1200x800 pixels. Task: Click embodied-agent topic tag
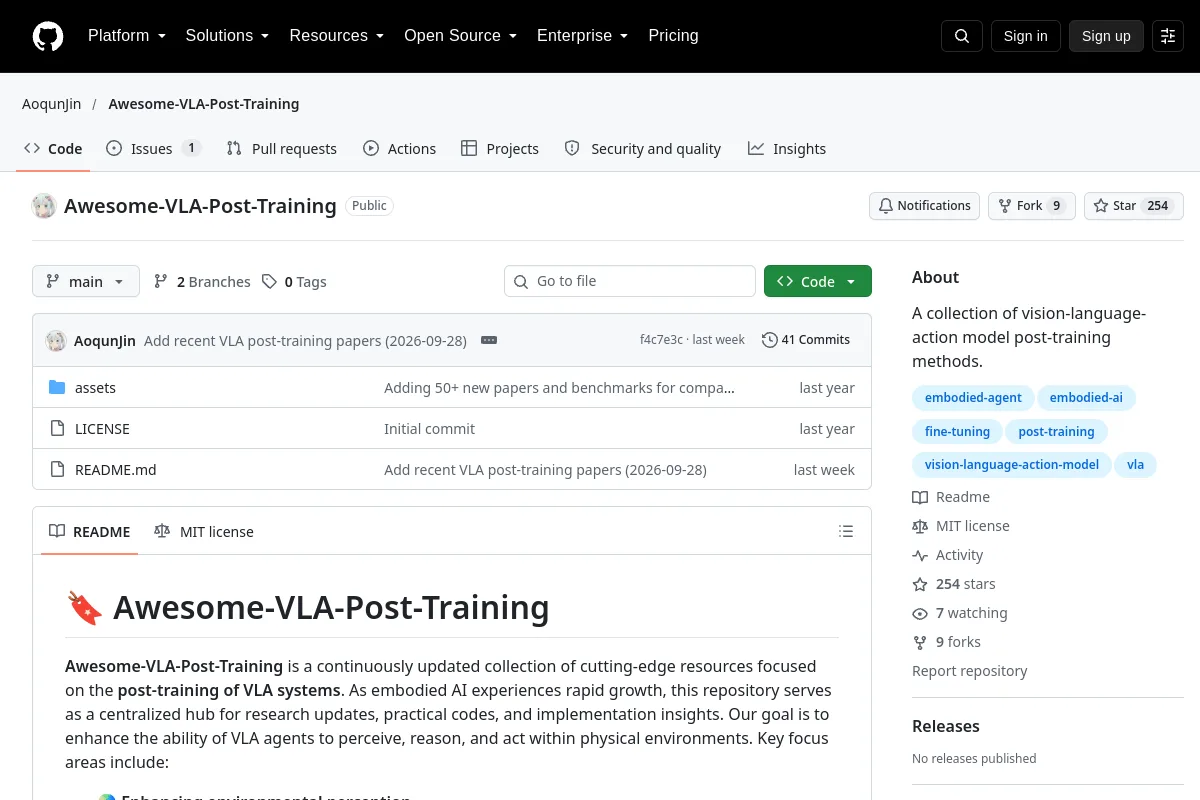(x=973, y=398)
